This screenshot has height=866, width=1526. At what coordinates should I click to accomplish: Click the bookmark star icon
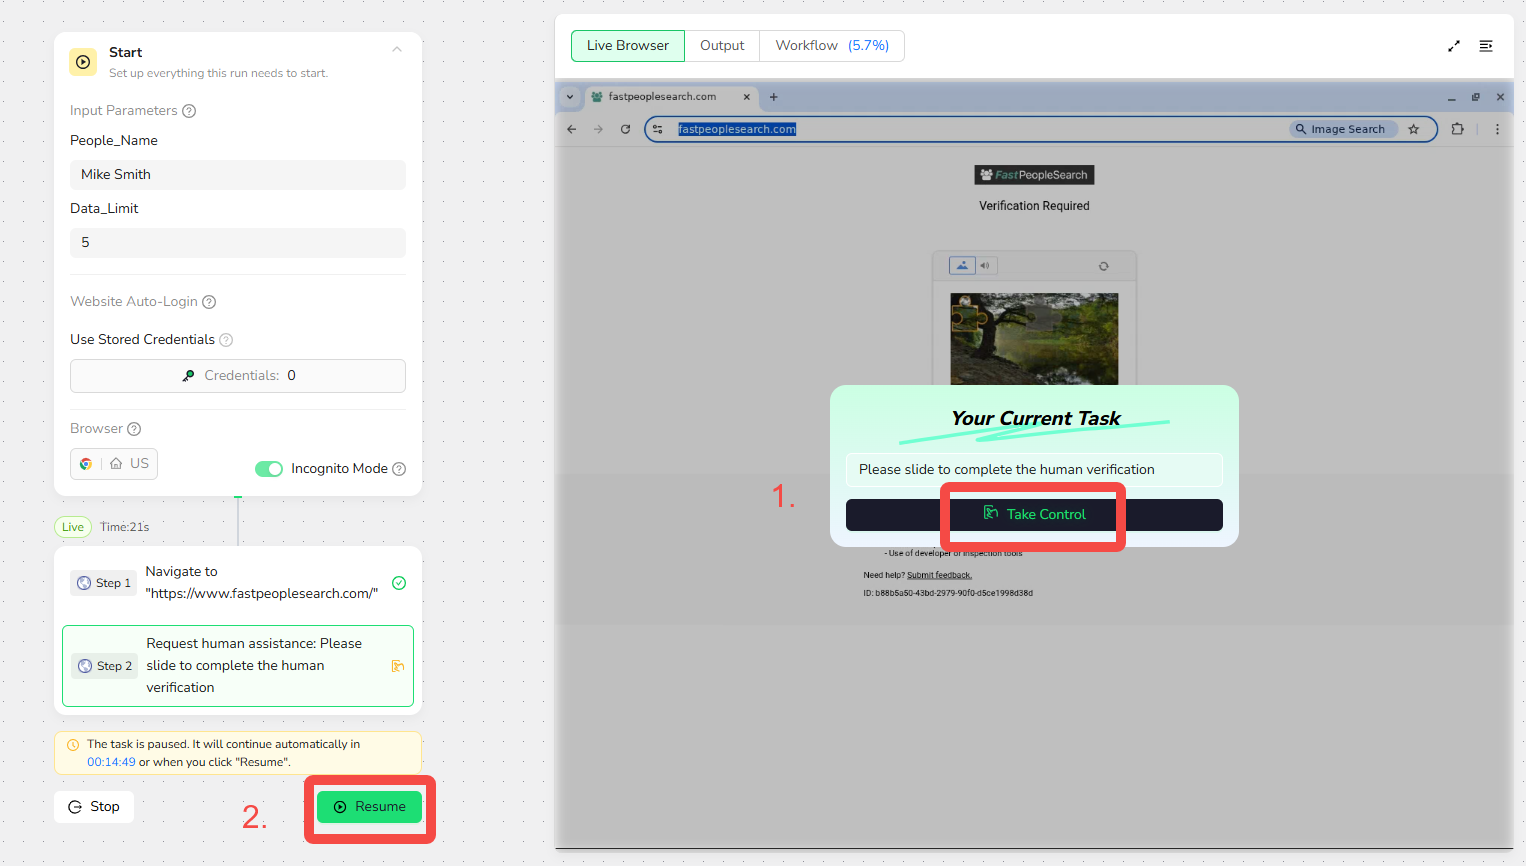tap(1413, 129)
